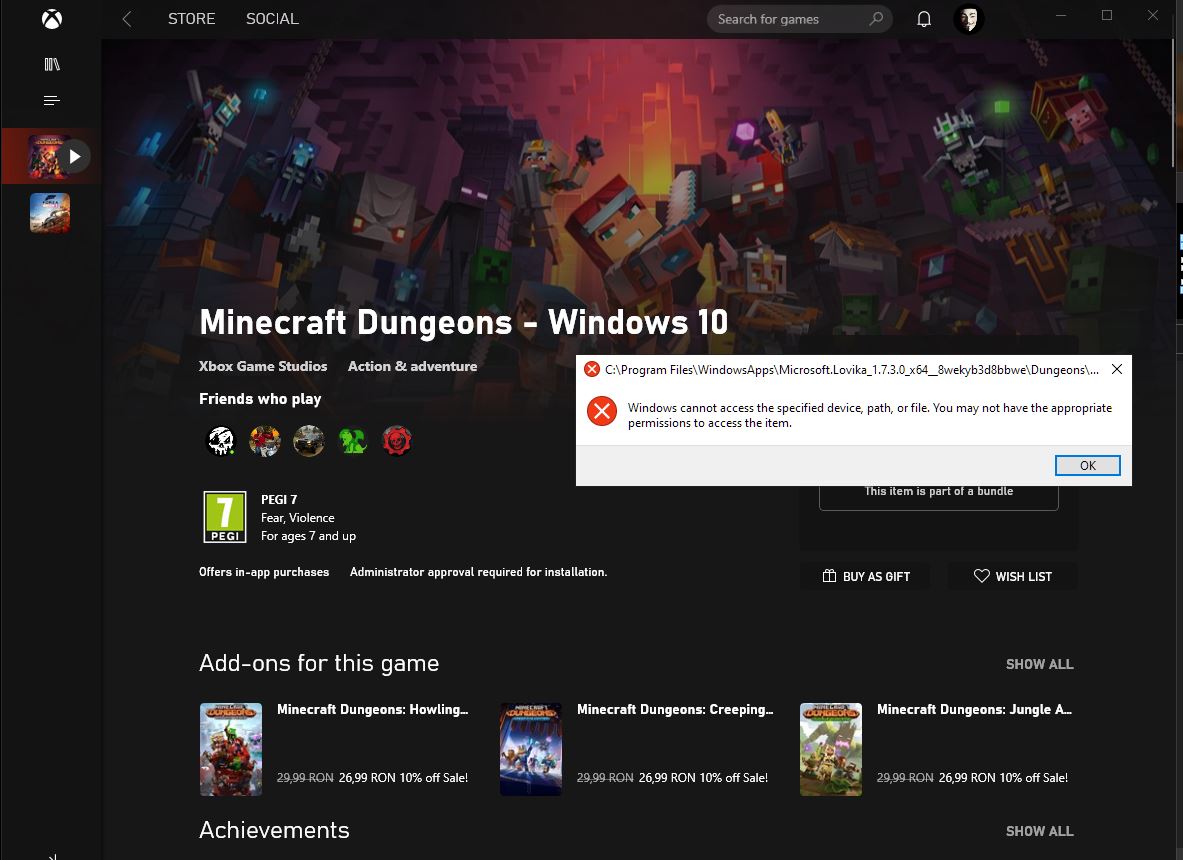Click the red error icon in the dialog title bar

pyautogui.click(x=592, y=369)
